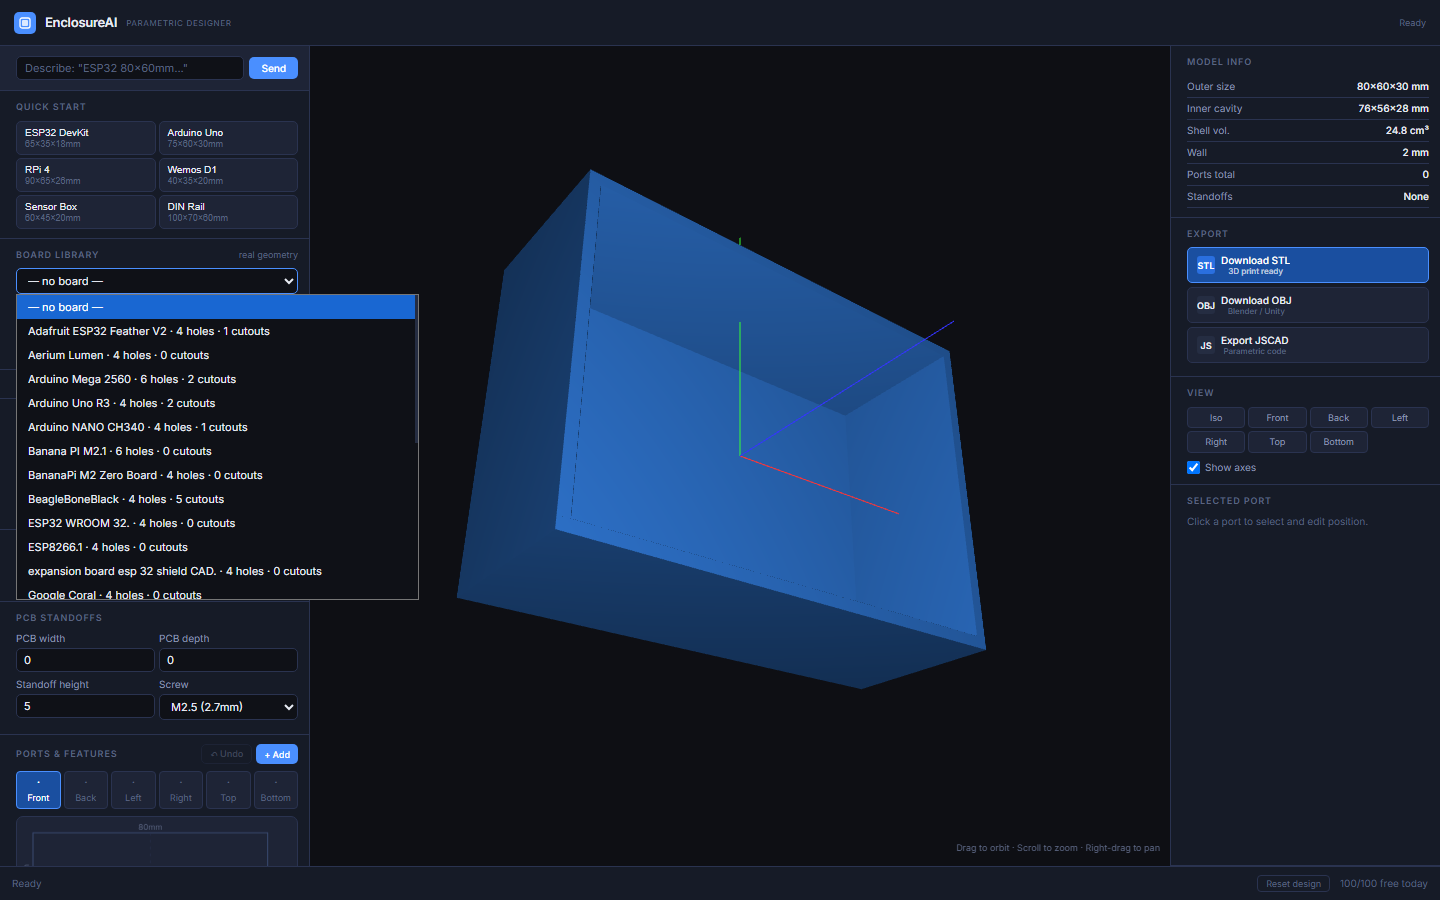Select Banana PI M2.1 board entry
The width and height of the screenshot is (1440, 900).
(x=216, y=451)
